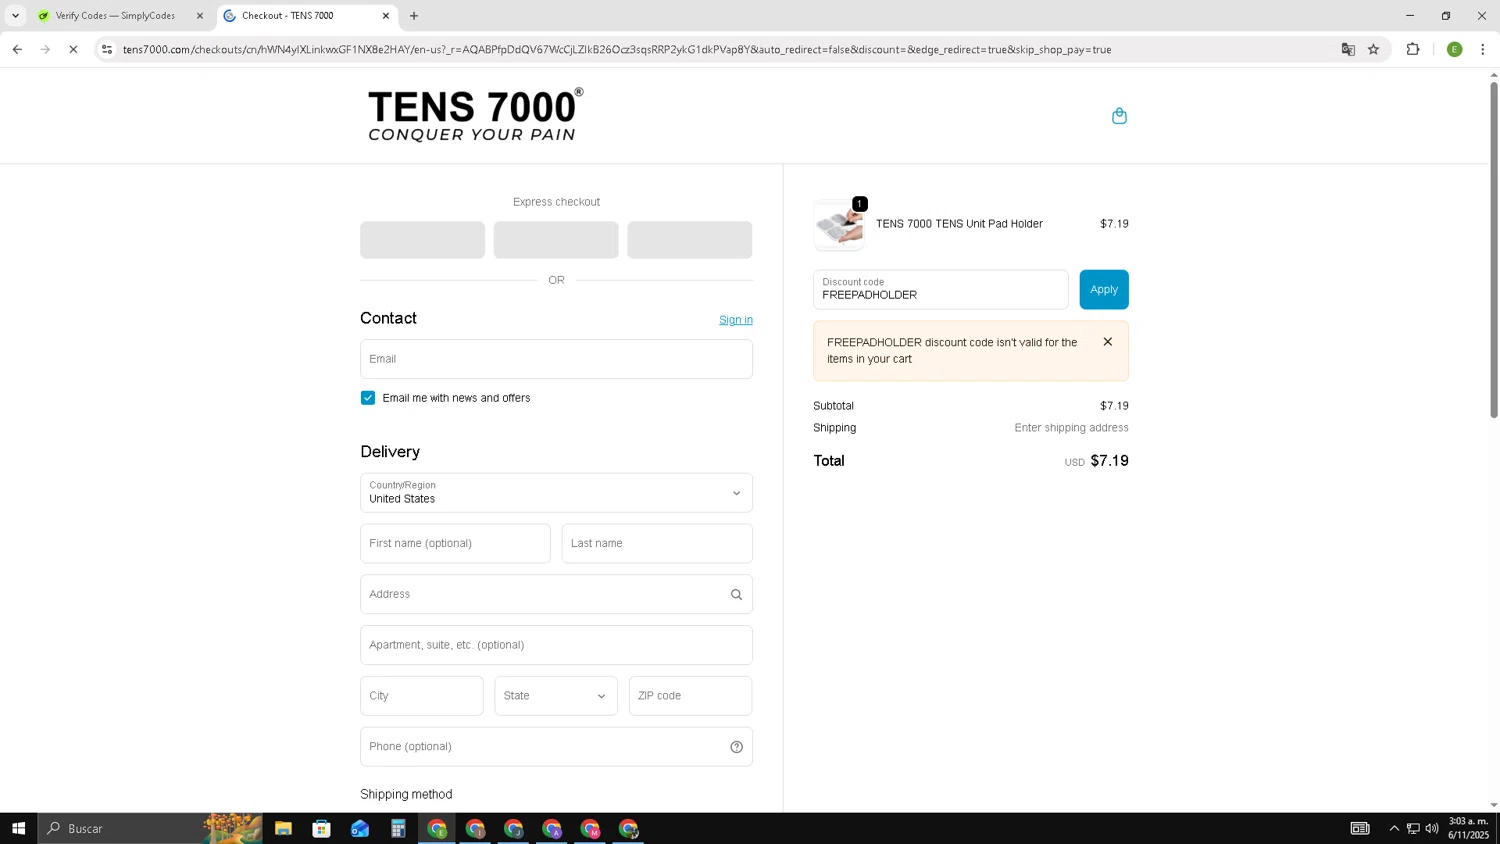Click the Enter shipping address text

point(1071,428)
